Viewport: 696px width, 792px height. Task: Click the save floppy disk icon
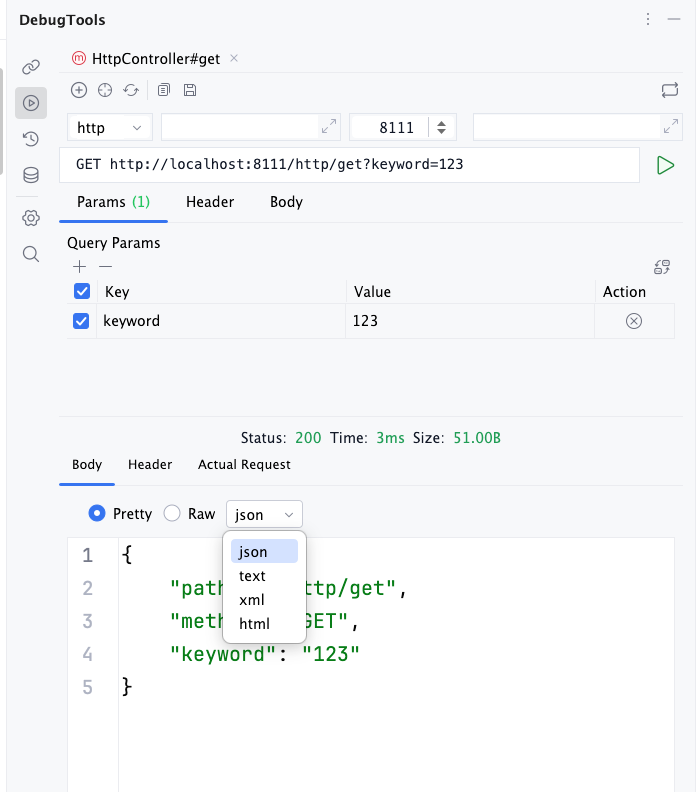[190, 90]
